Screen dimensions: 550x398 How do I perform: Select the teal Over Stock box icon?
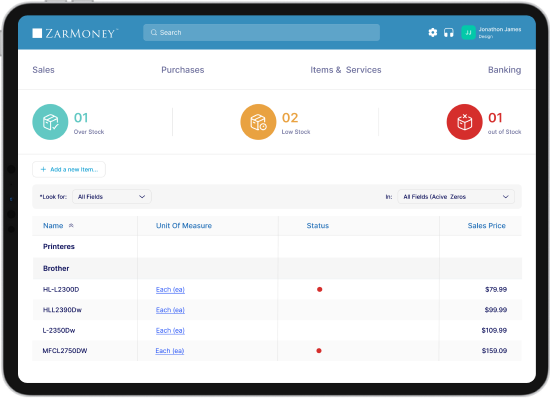click(x=50, y=122)
